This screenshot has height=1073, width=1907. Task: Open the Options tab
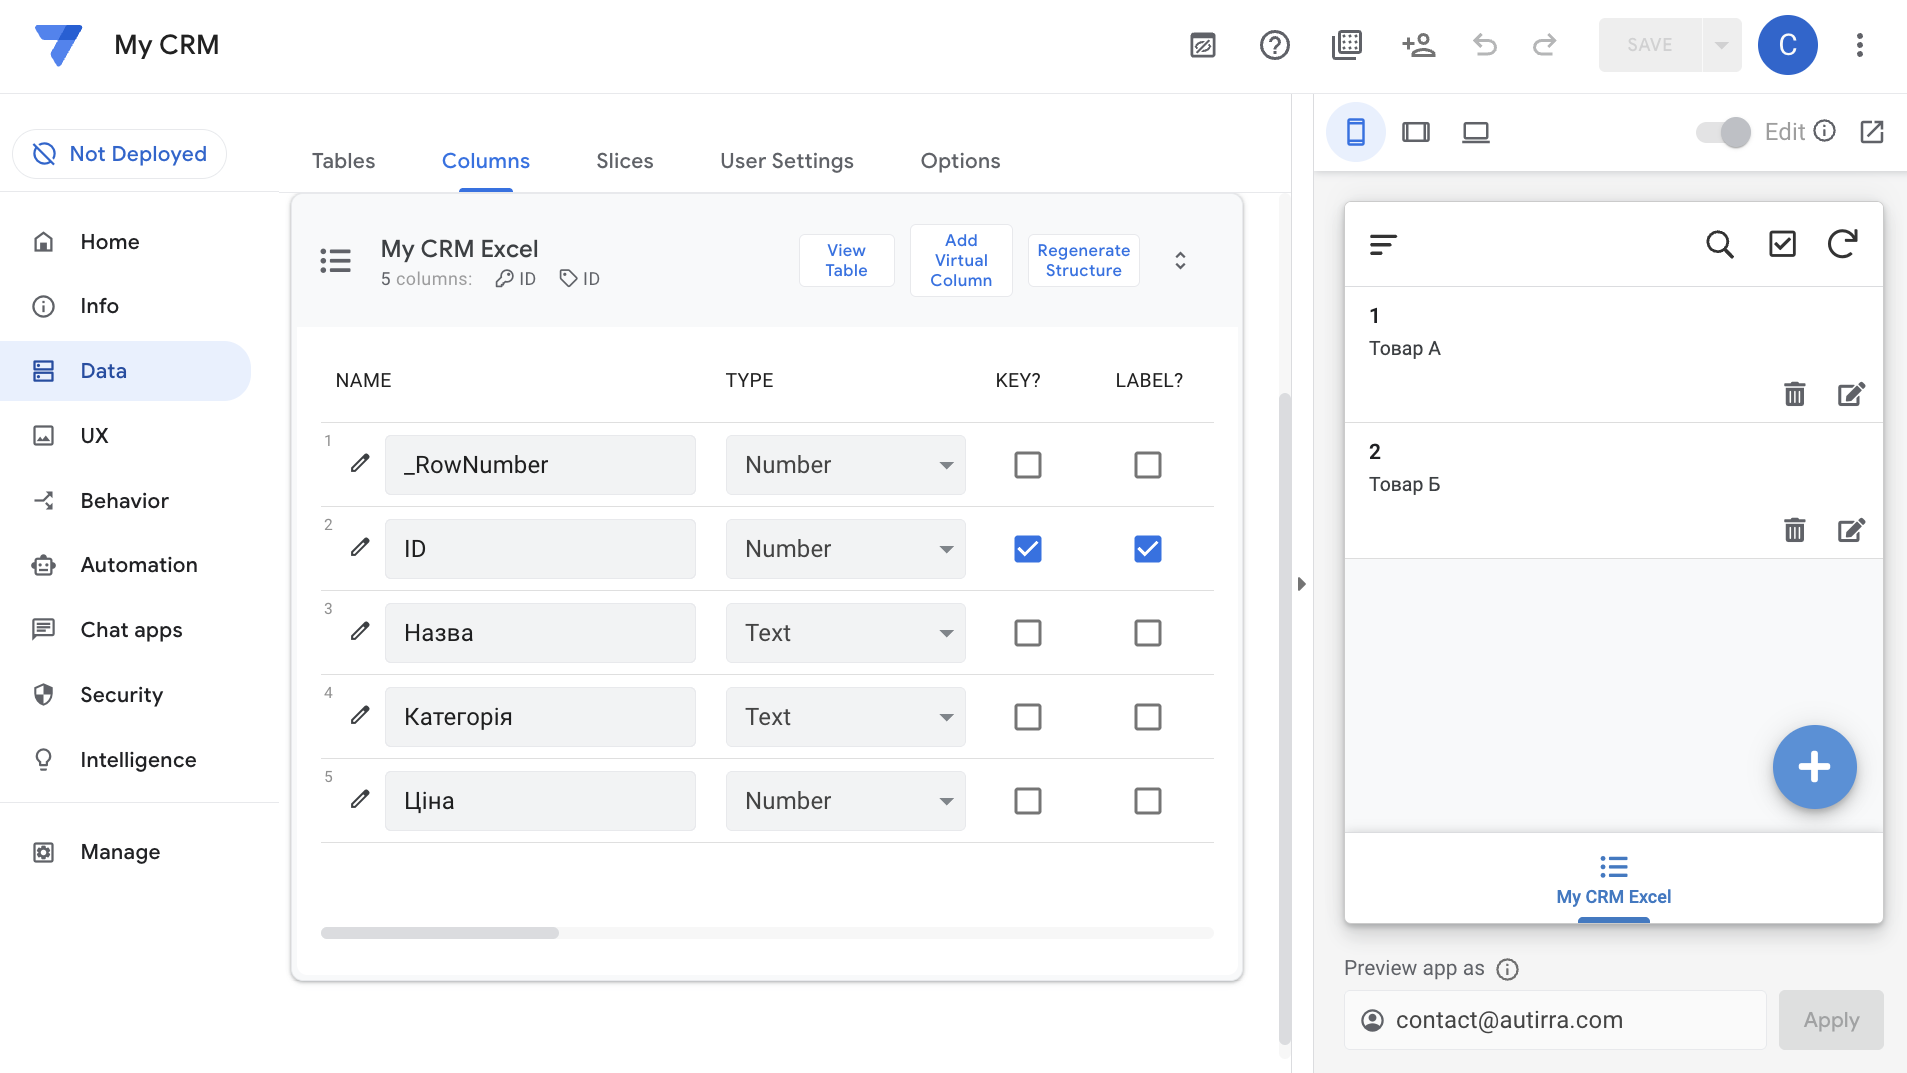click(960, 161)
